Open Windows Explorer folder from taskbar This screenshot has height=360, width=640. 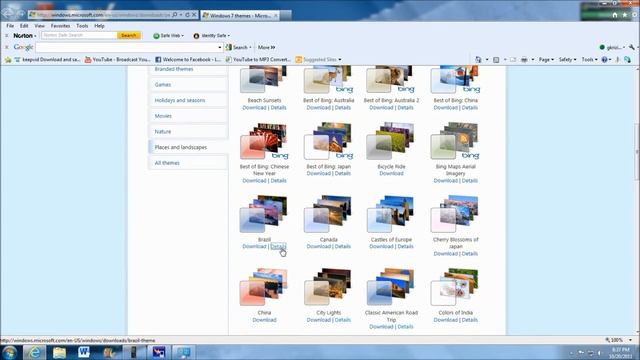click(x=59, y=352)
